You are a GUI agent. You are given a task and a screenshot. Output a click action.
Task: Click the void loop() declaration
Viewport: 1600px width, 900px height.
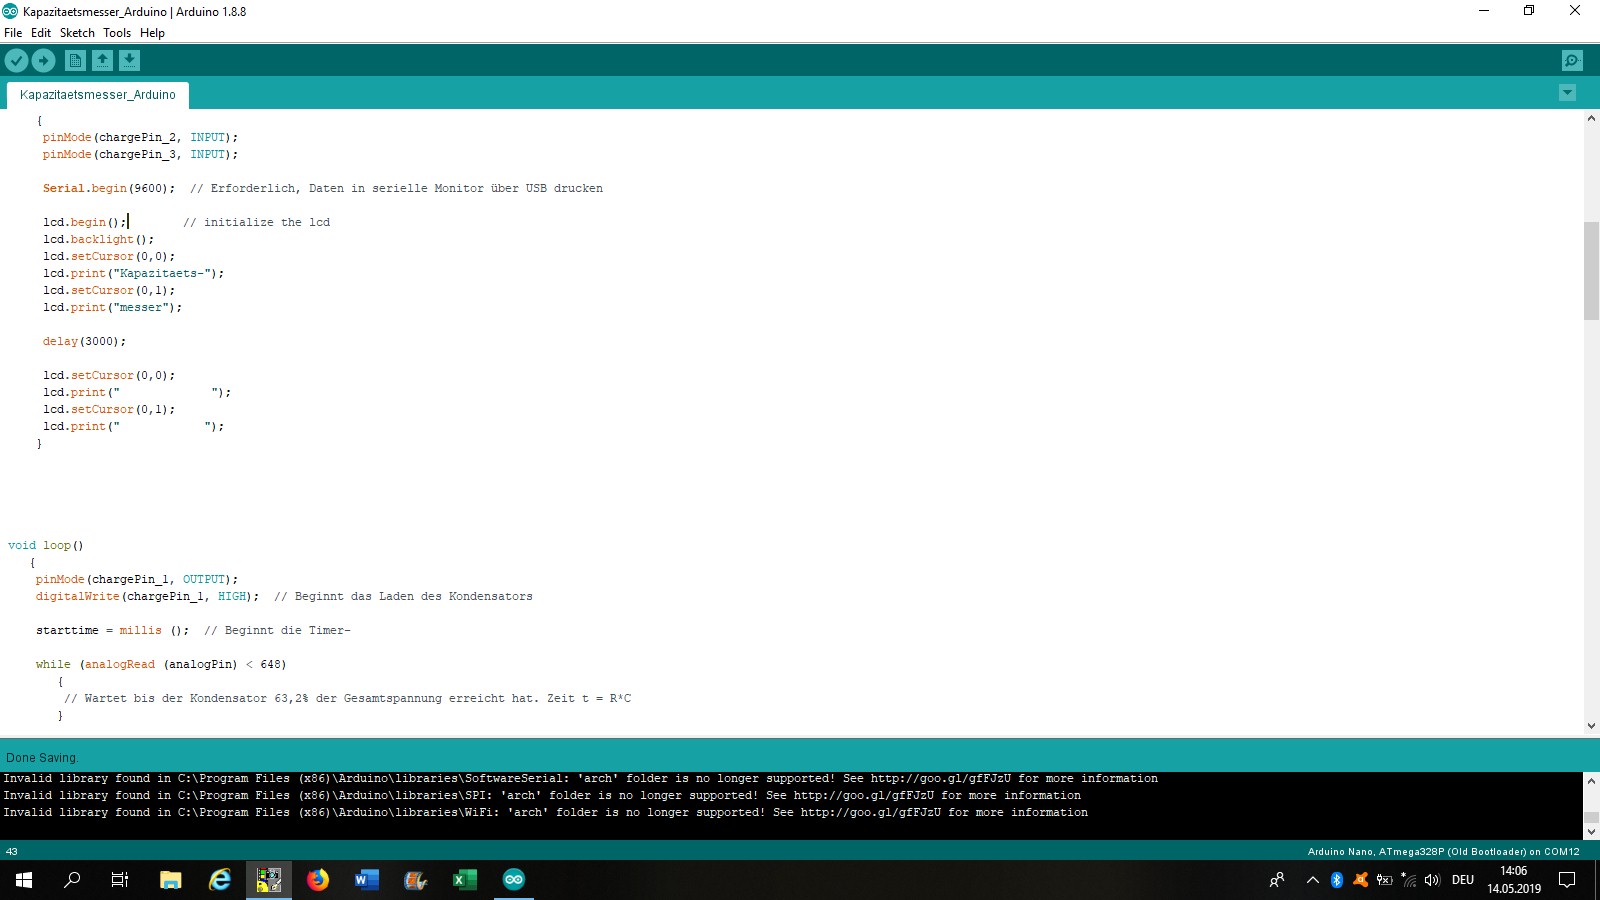(45, 545)
